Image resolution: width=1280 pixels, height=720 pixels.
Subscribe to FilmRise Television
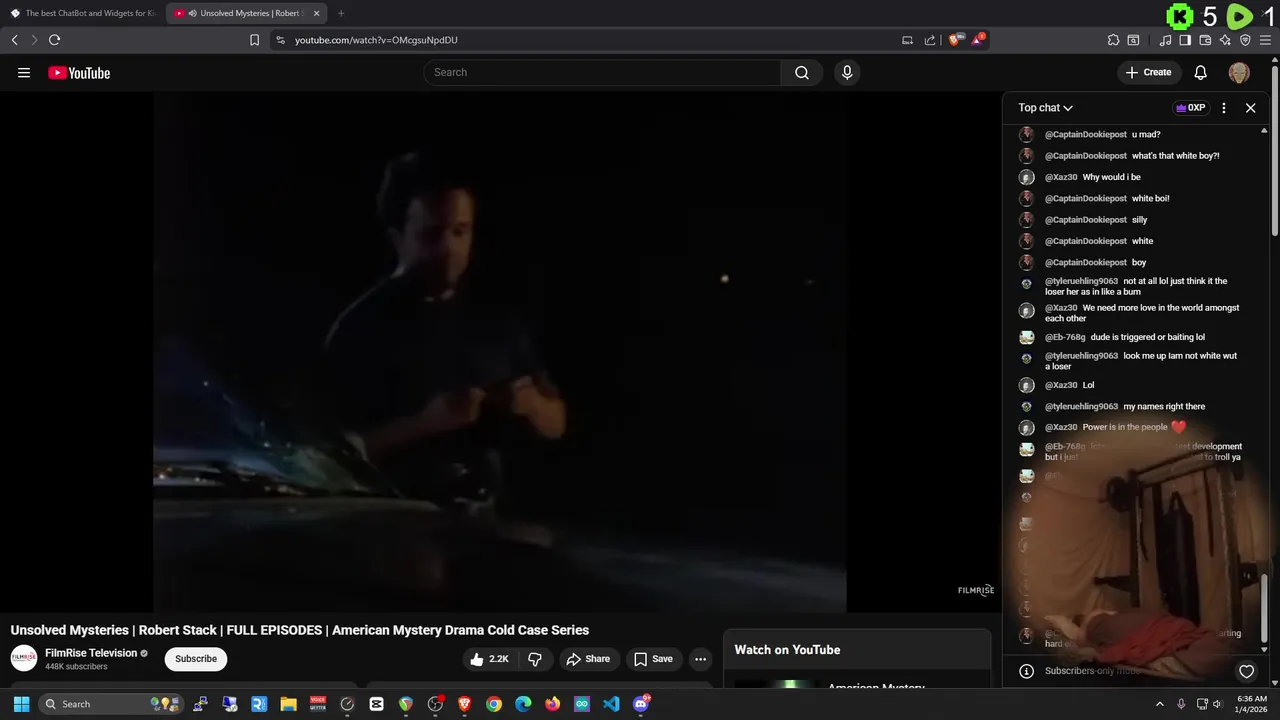coord(196,659)
